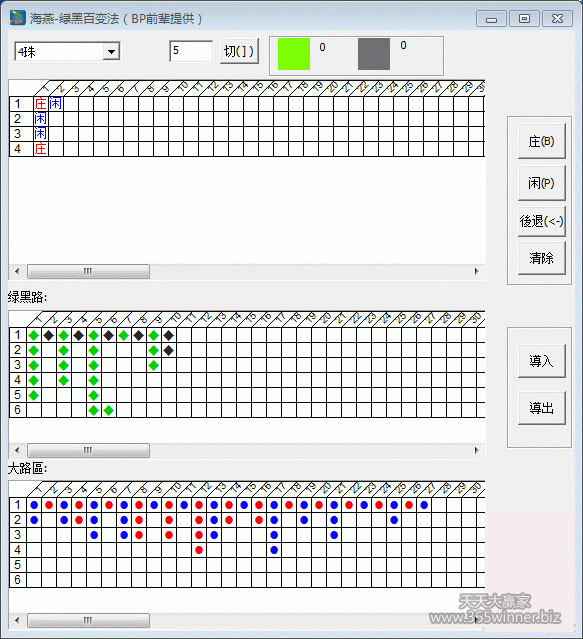Click the right arrow of the top grid scrollbar

[x=476, y=271]
